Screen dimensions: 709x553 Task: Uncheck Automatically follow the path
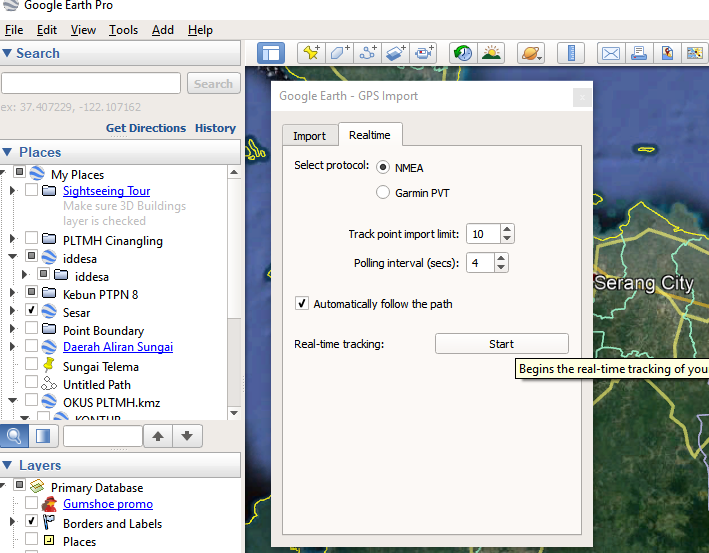[x=302, y=303]
